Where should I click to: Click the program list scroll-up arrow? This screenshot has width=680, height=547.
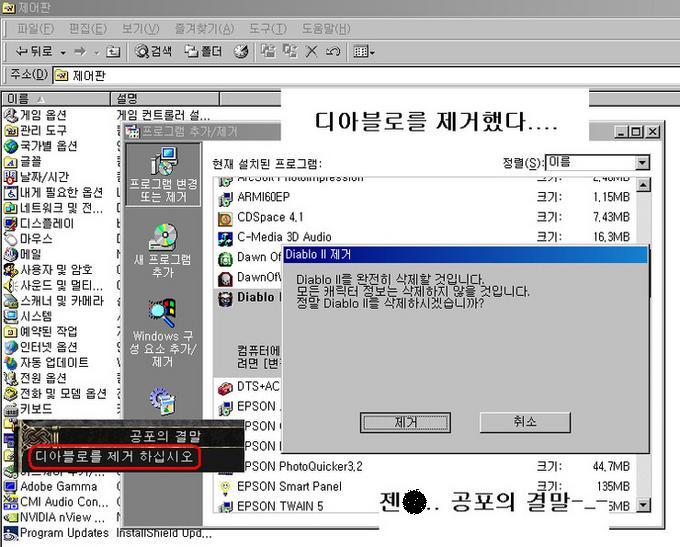tap(643, 185)
